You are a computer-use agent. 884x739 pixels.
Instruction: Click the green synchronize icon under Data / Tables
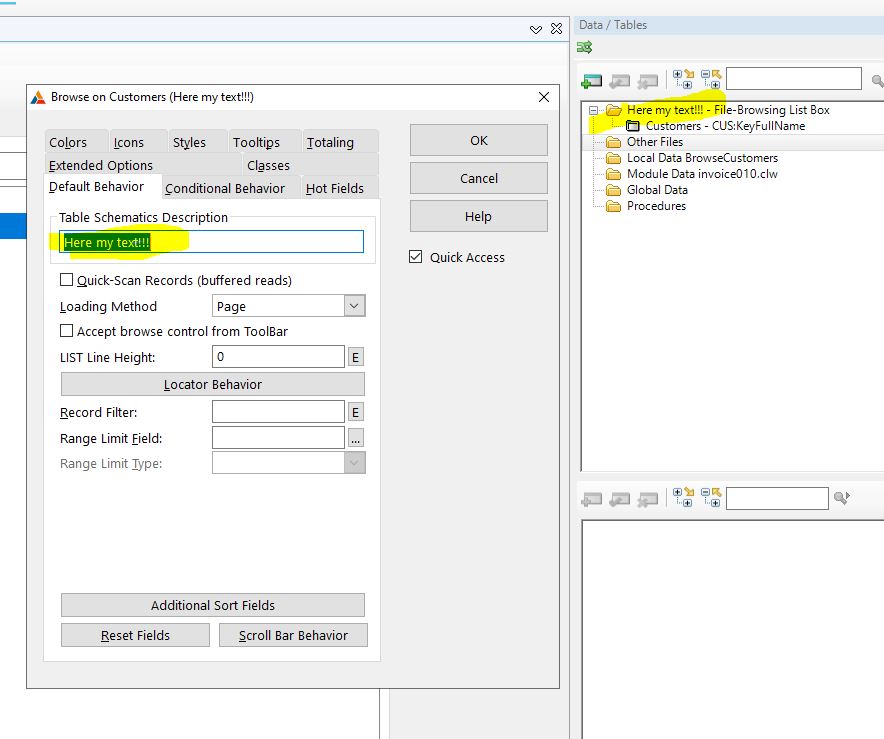click(x=585, y=47)
